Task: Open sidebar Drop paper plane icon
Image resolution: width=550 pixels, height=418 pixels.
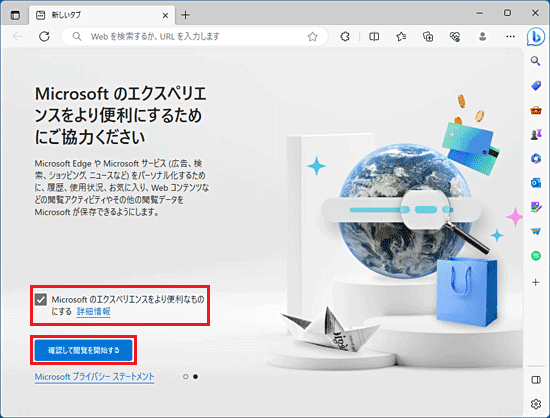Action: pos(536,231)
